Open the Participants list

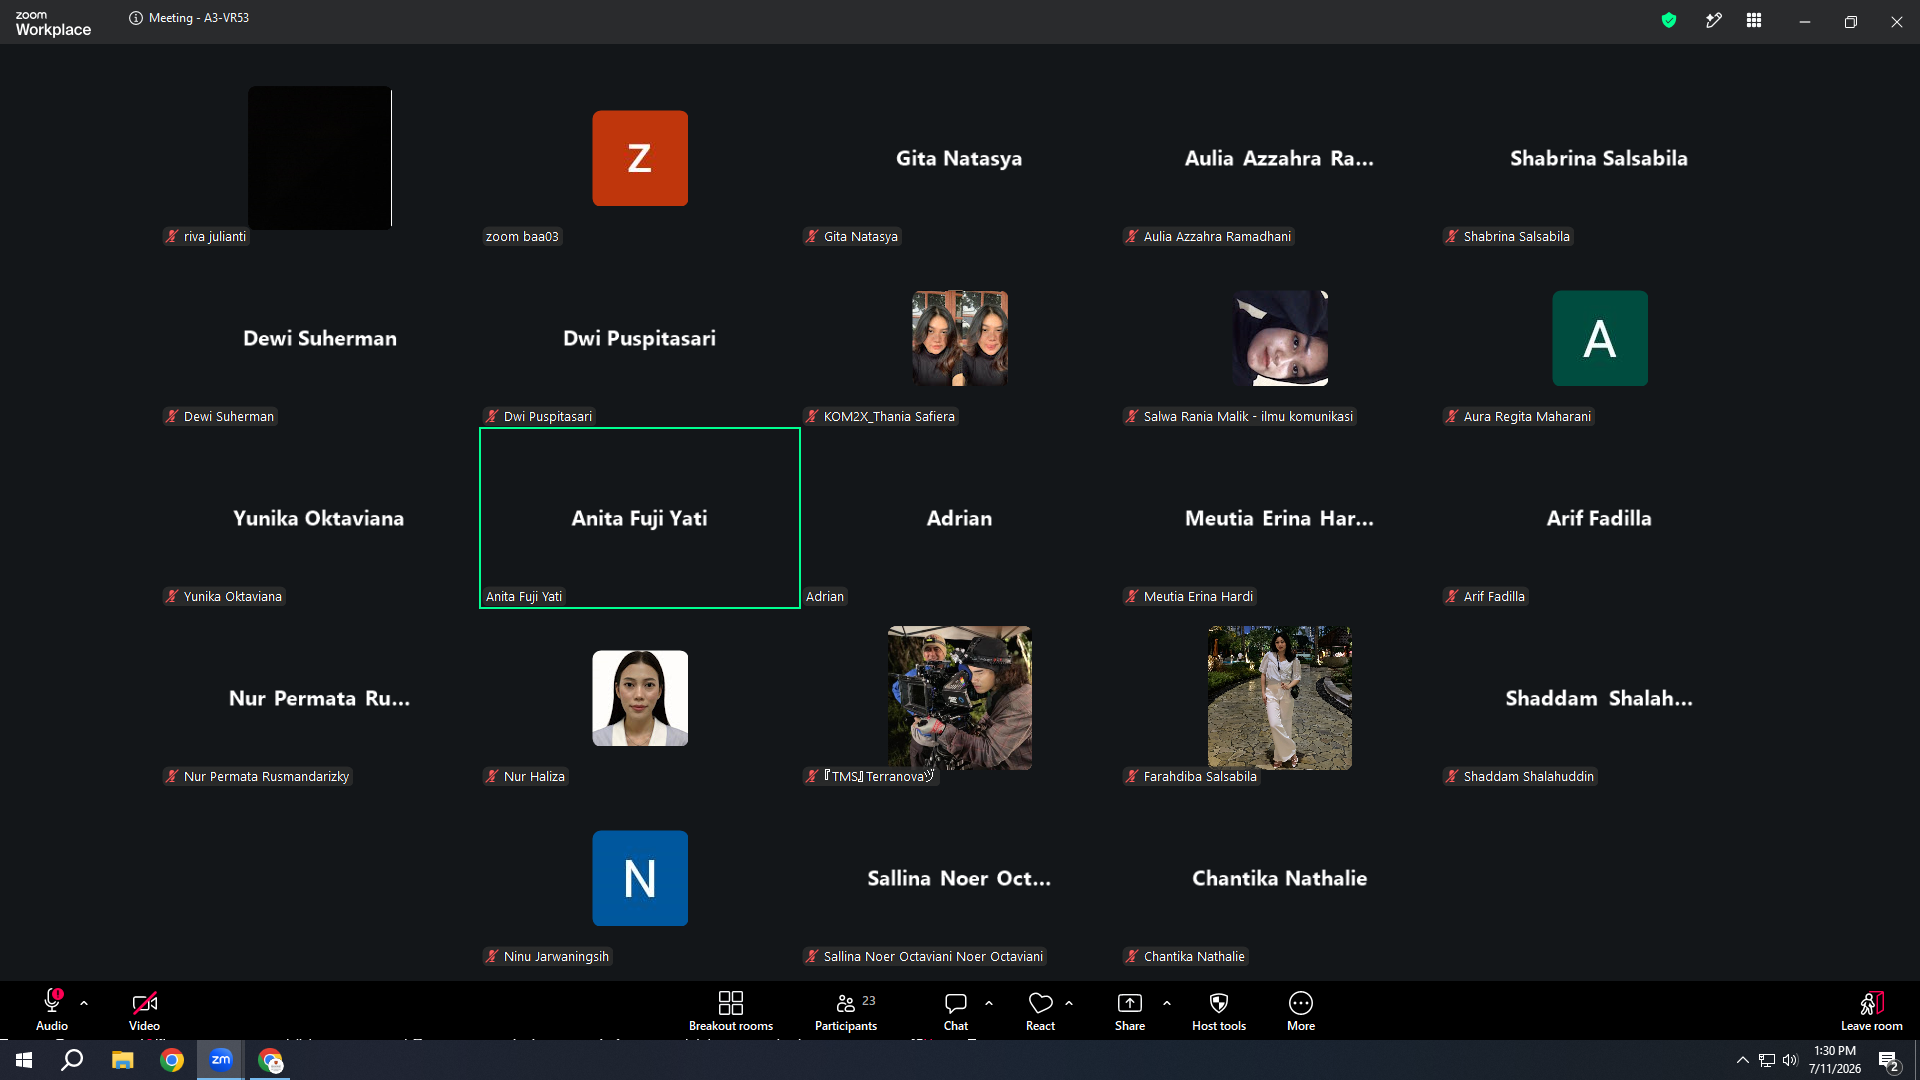846,1010
